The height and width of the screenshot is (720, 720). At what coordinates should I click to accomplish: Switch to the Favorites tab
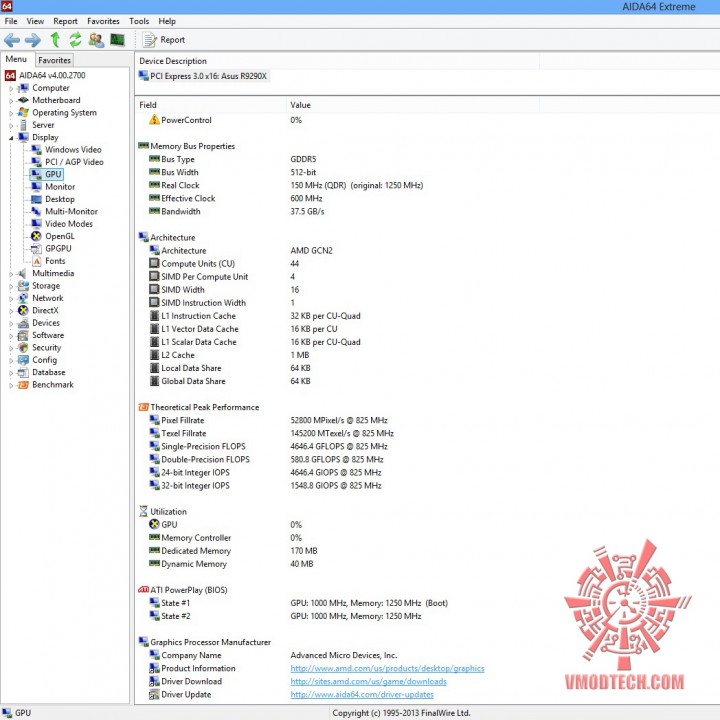pos(54,60)
